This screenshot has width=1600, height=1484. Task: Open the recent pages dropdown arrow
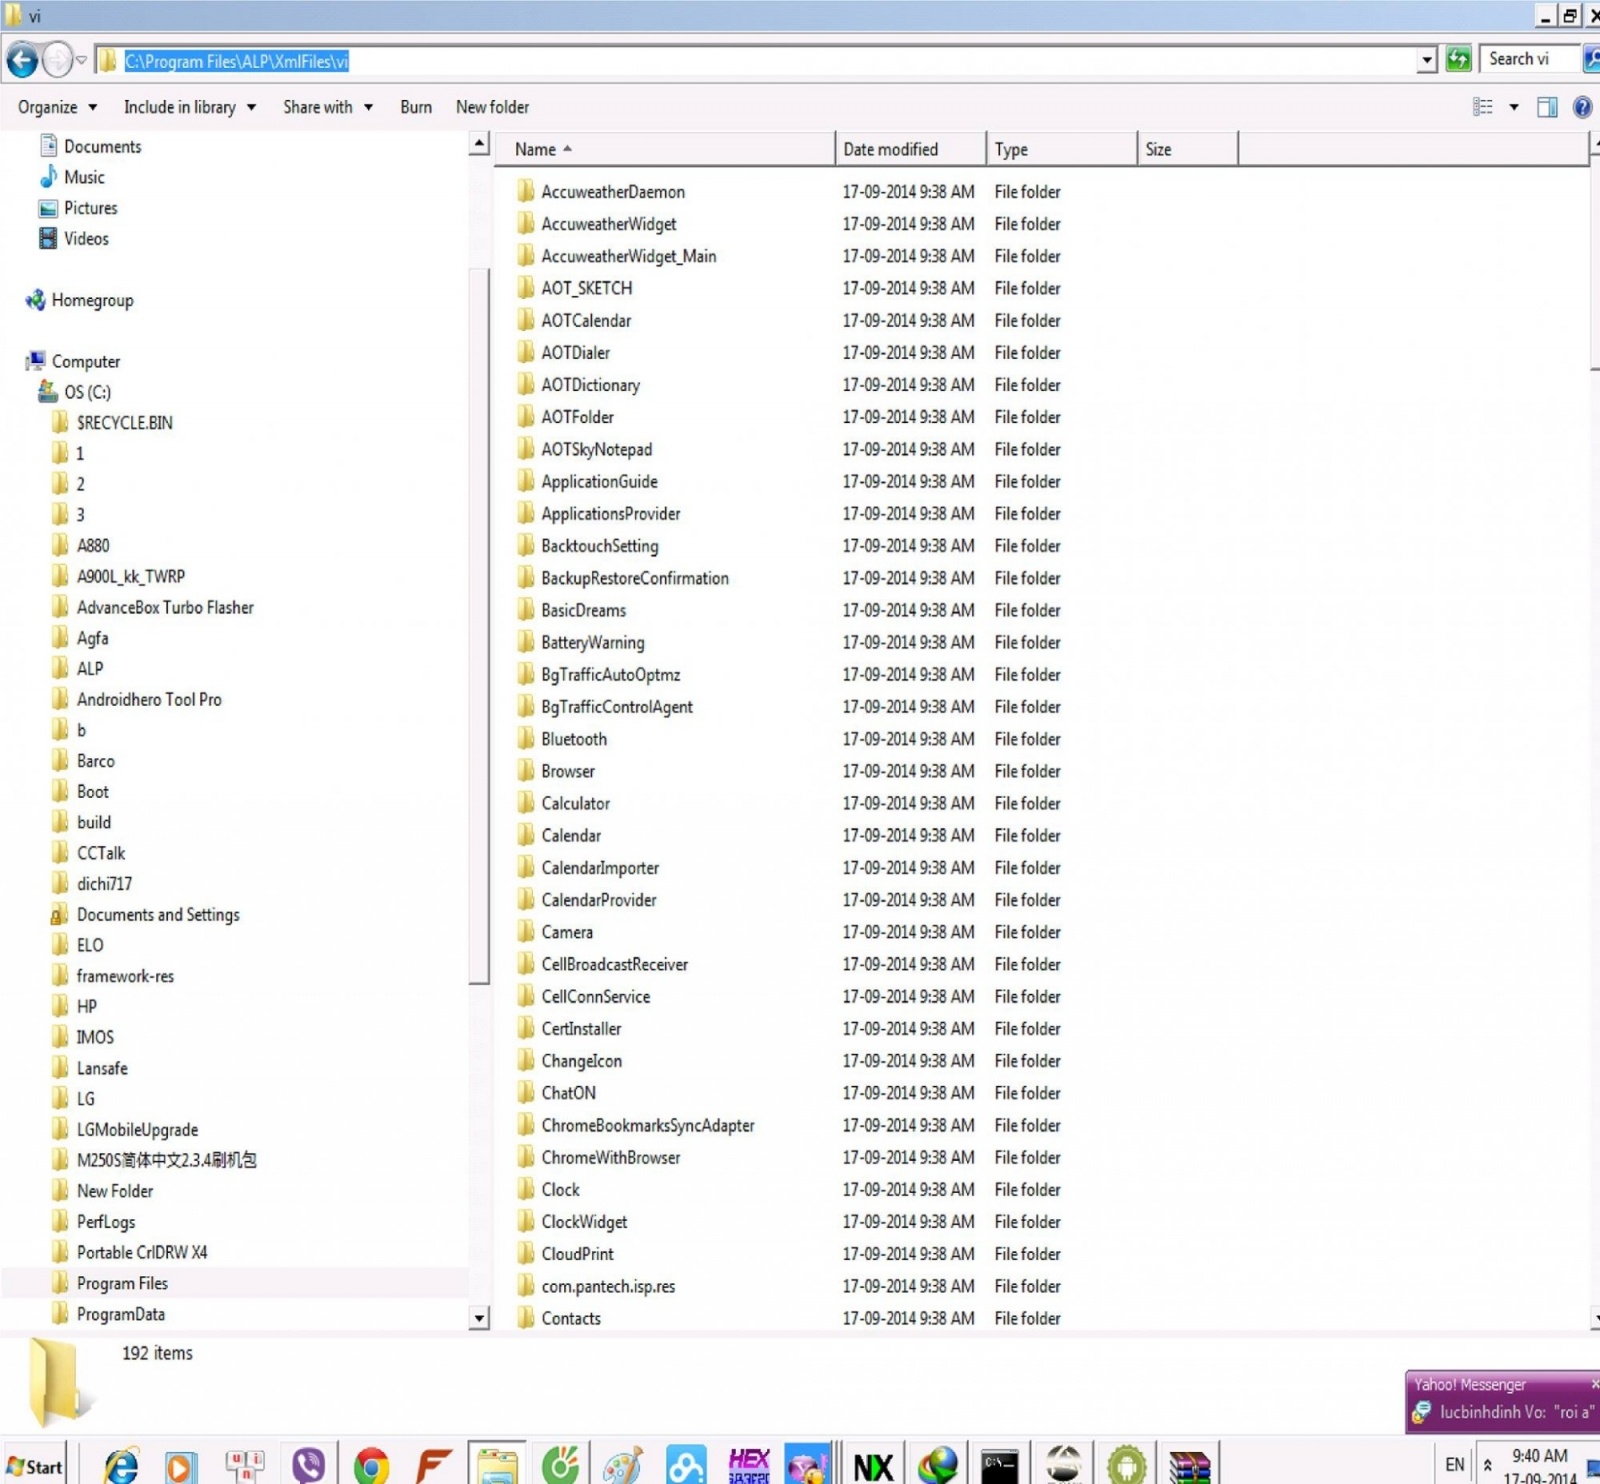[x=82, y=60]
